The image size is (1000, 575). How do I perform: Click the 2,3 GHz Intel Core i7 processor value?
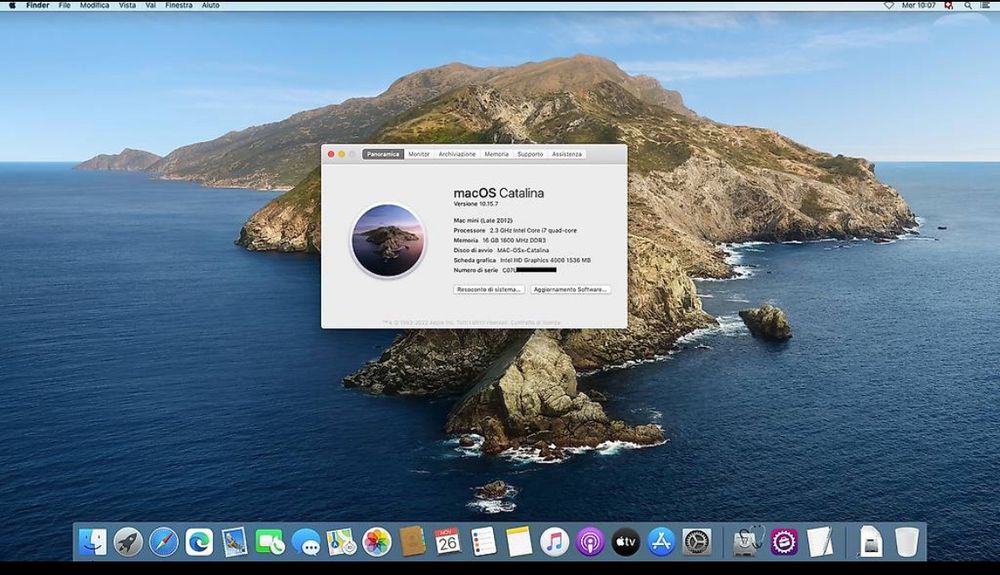pyautogui.click(x=533, y=231)
